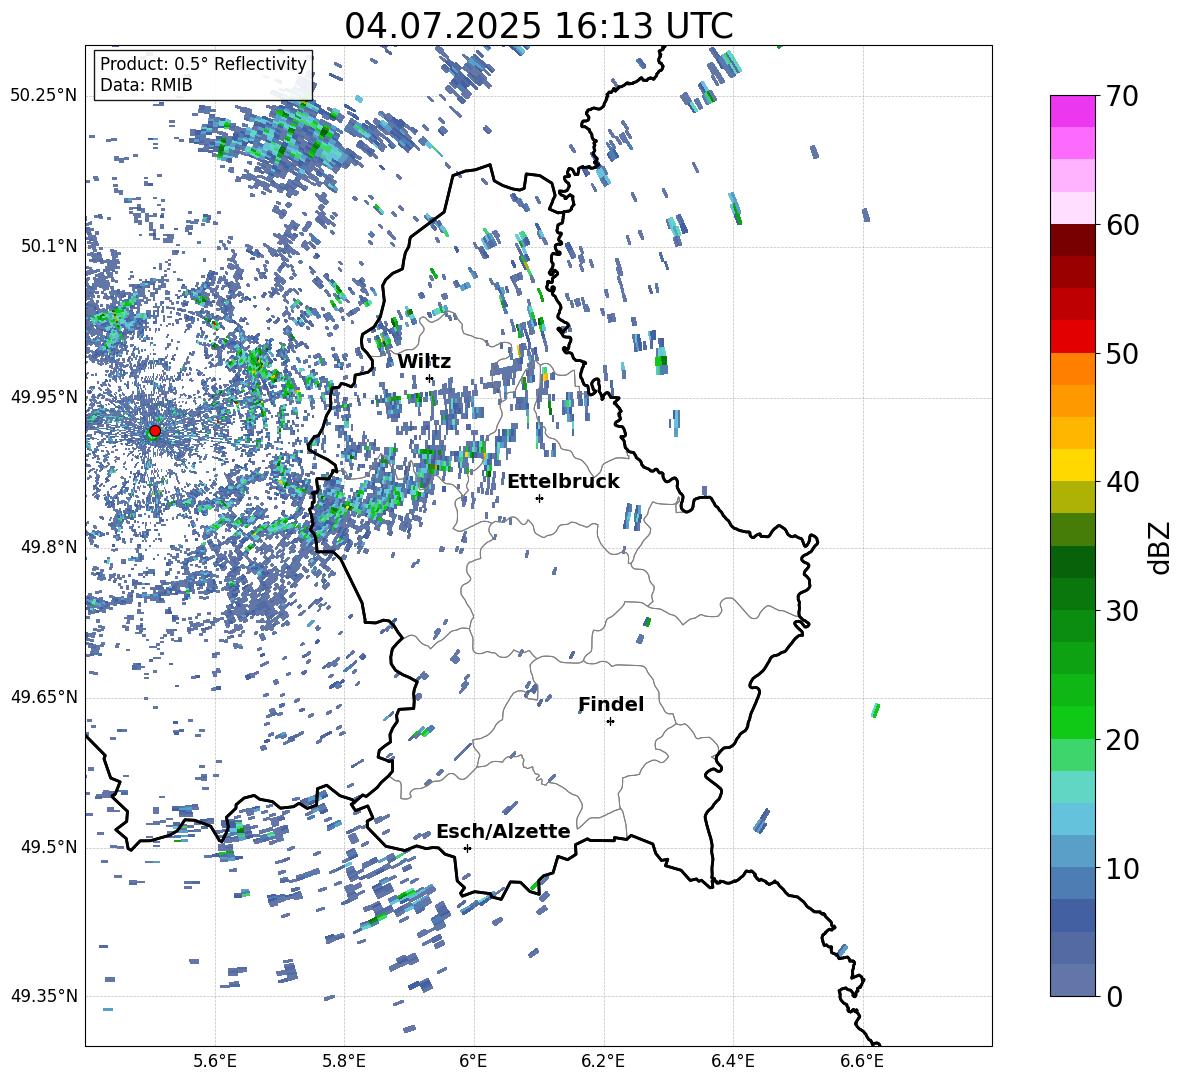This screenshot has height=1081, width=1184.
Task: Click the Findel station label
Action: coord(611,704)
